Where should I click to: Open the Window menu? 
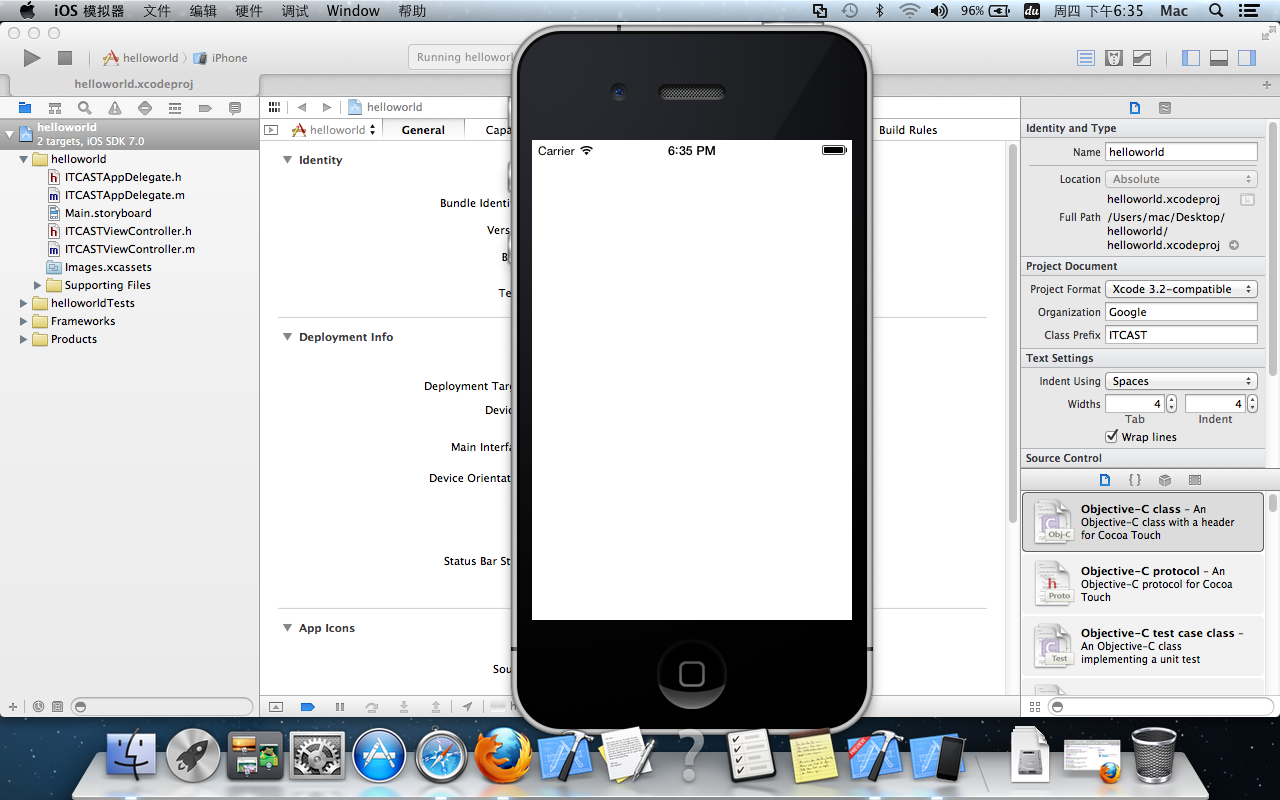point(353,11)
